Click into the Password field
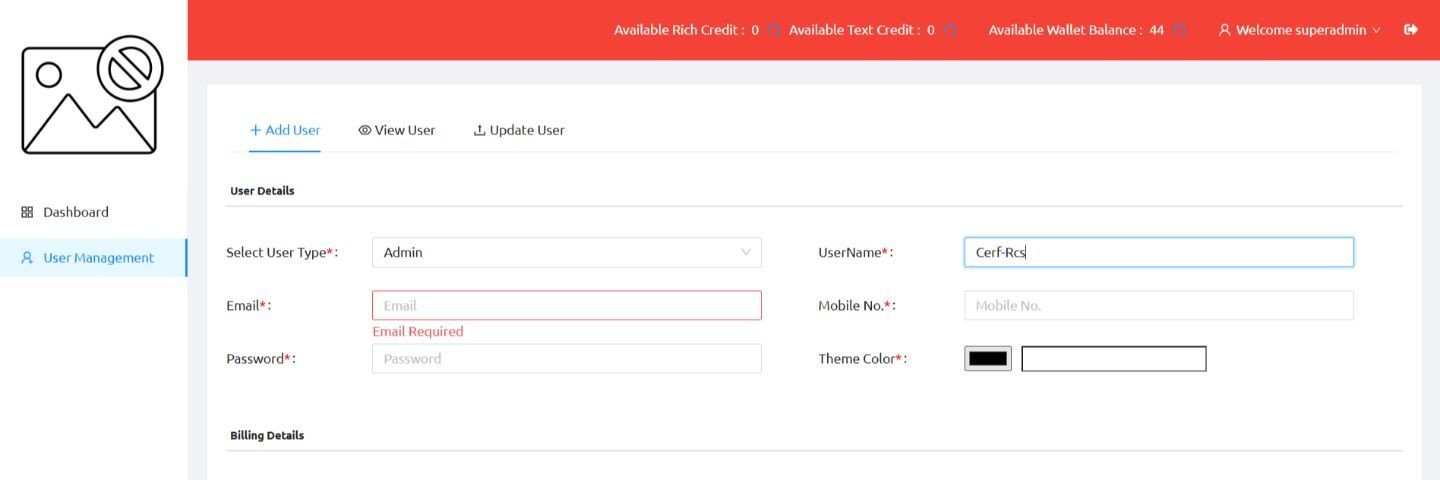Screen dimensions: 1440x480 566,359
